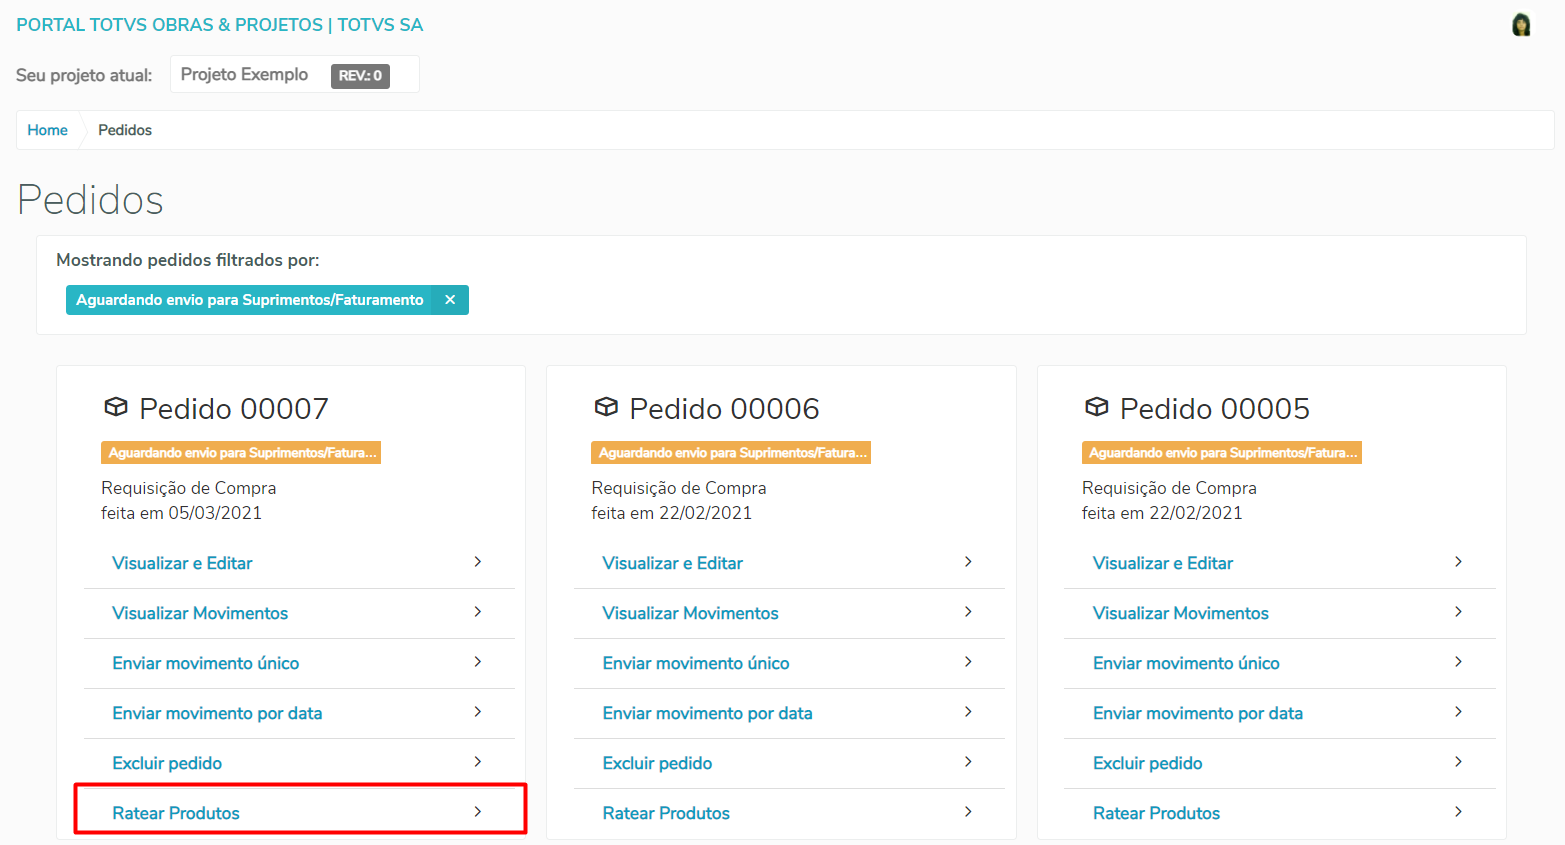Click chevron beside Pedido 00005 Ratear Produtos
This screenshot has height=845, width=1565.
tap(1458, 812)
